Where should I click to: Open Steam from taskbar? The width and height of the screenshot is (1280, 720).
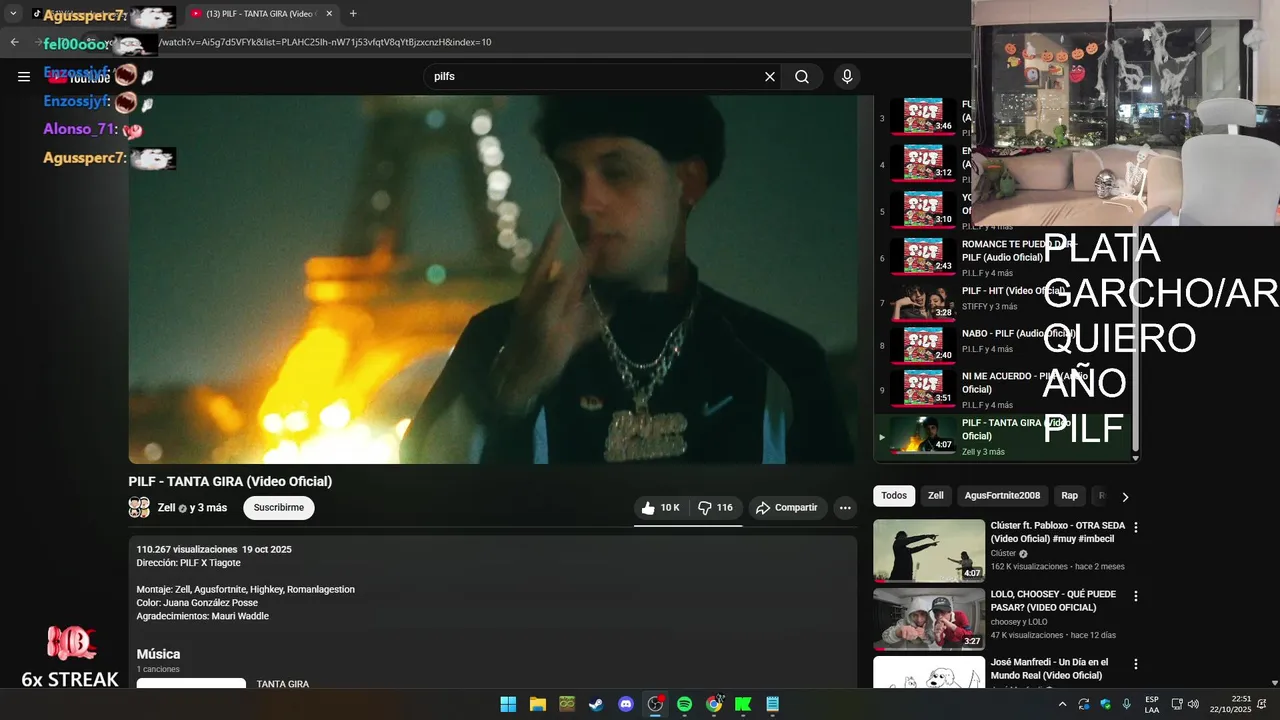point(596,704)
